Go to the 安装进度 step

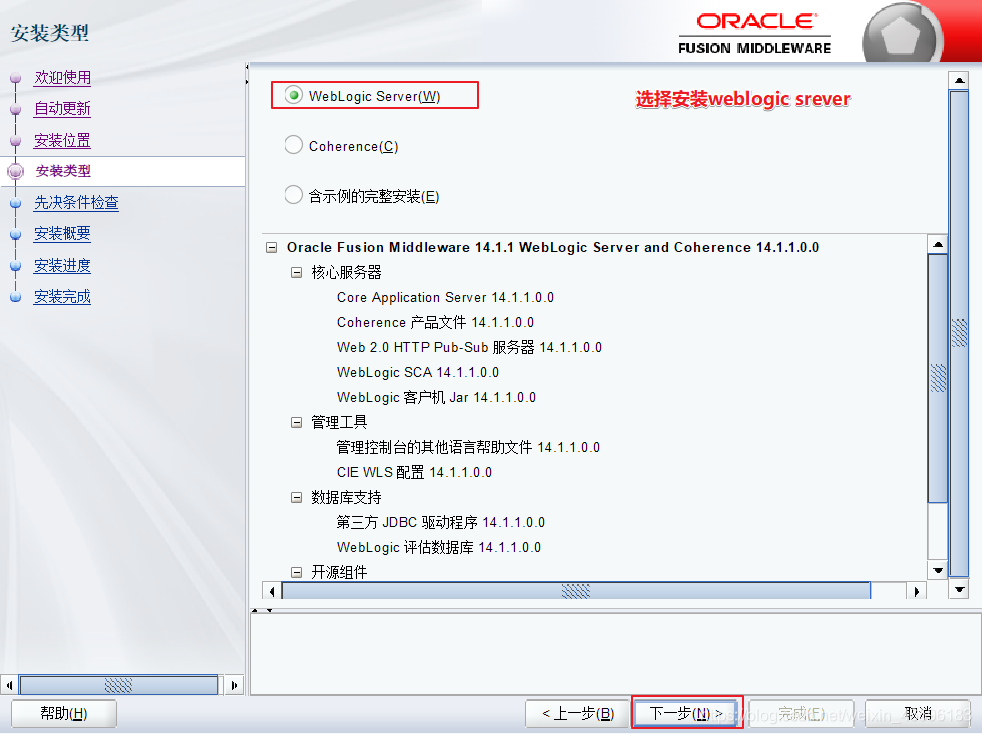click(63, 266)
